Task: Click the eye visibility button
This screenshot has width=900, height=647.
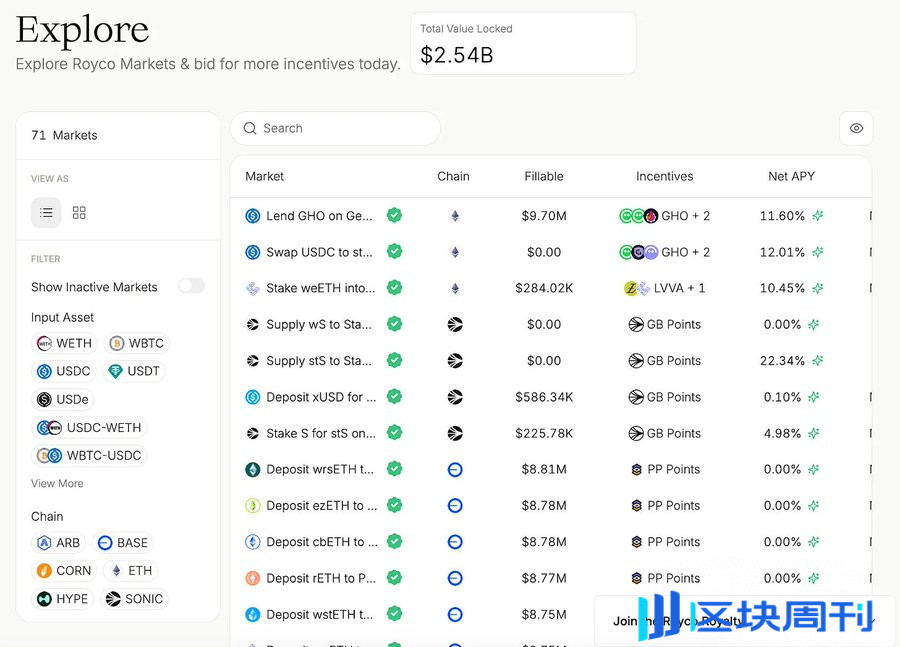Action: 856,128
